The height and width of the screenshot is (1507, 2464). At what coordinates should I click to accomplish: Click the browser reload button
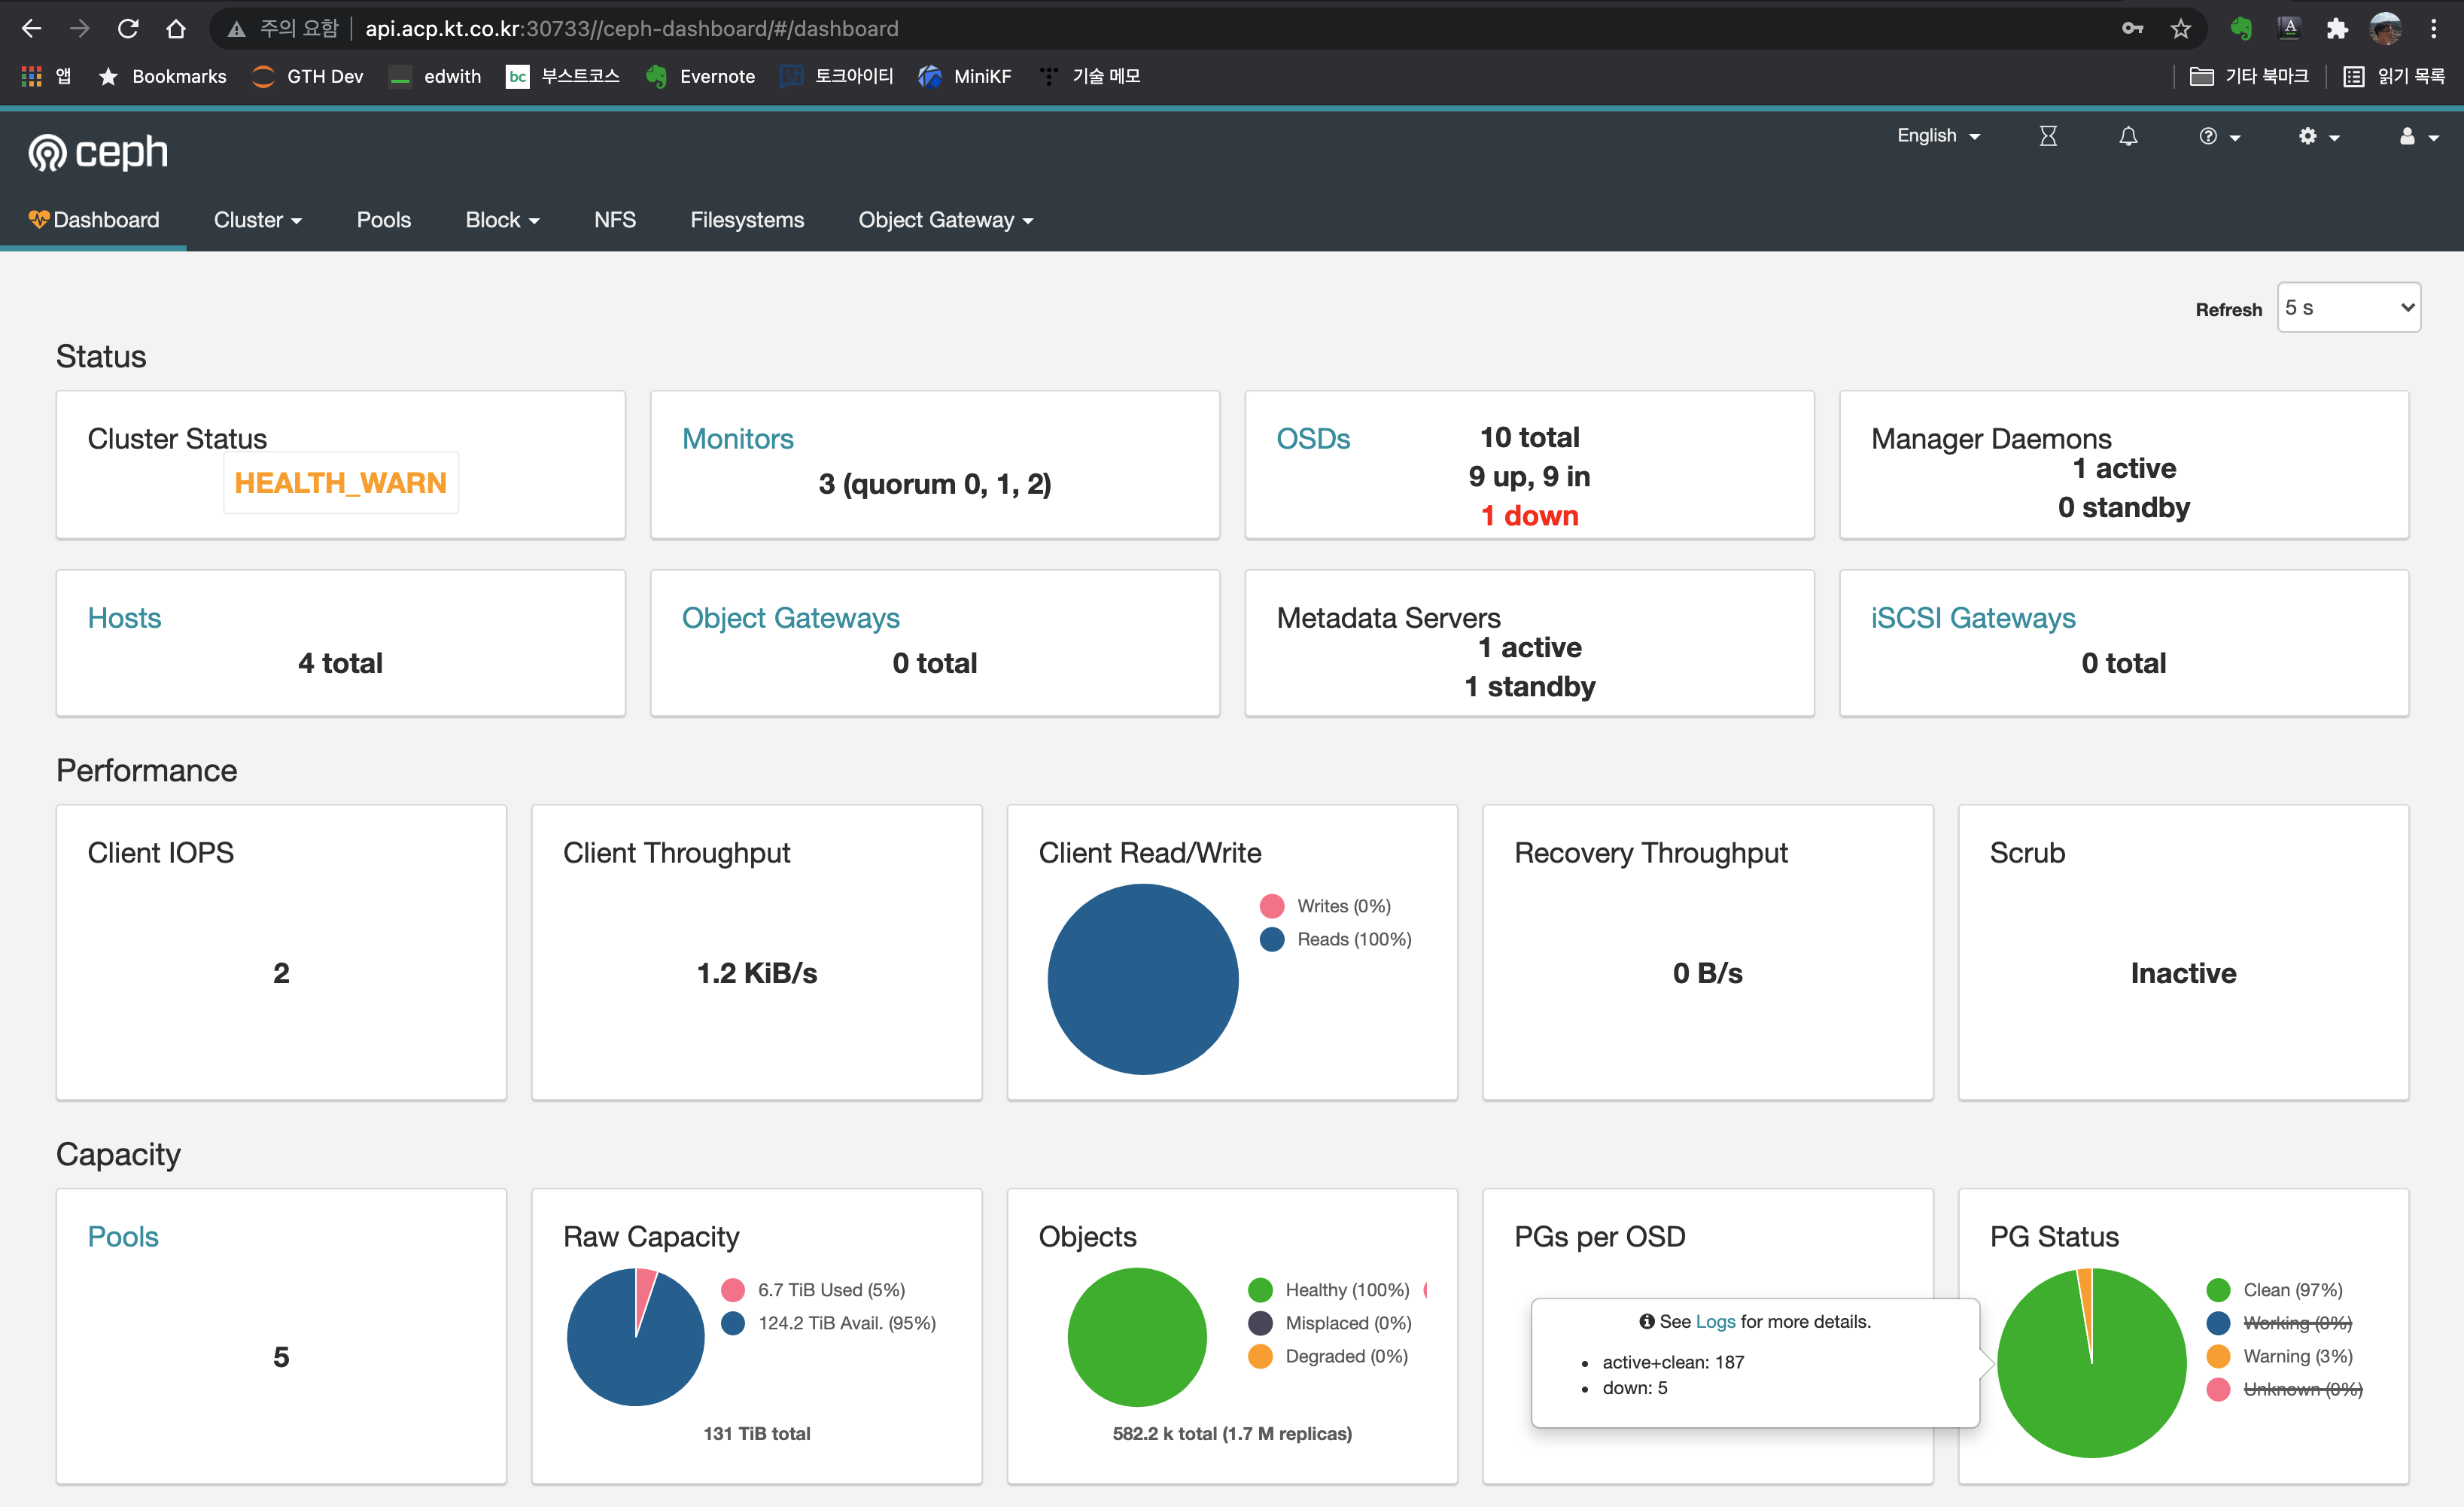[128, 28]
